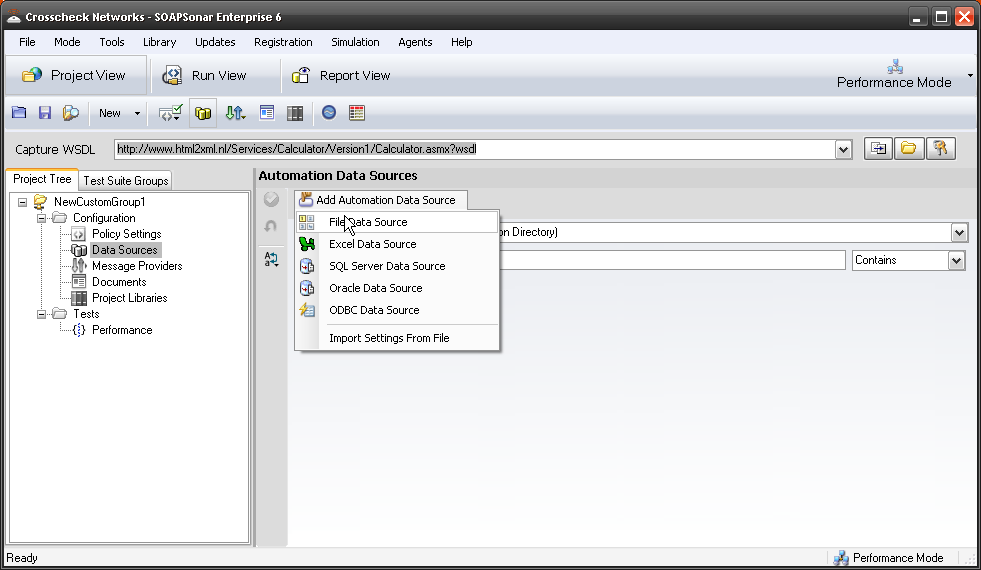
Task: Select Data Sources in project tree
Action: coord(125,250)
